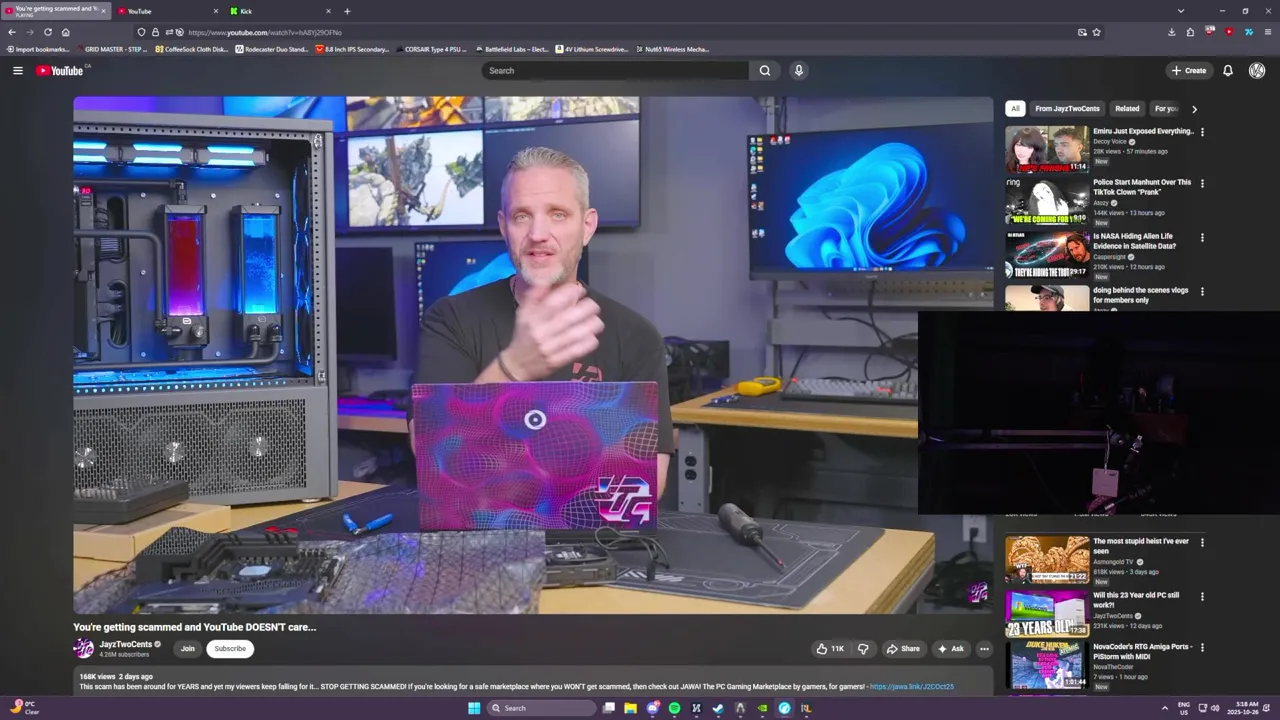Open Import bookmarks item

click(x=39, y=49)
